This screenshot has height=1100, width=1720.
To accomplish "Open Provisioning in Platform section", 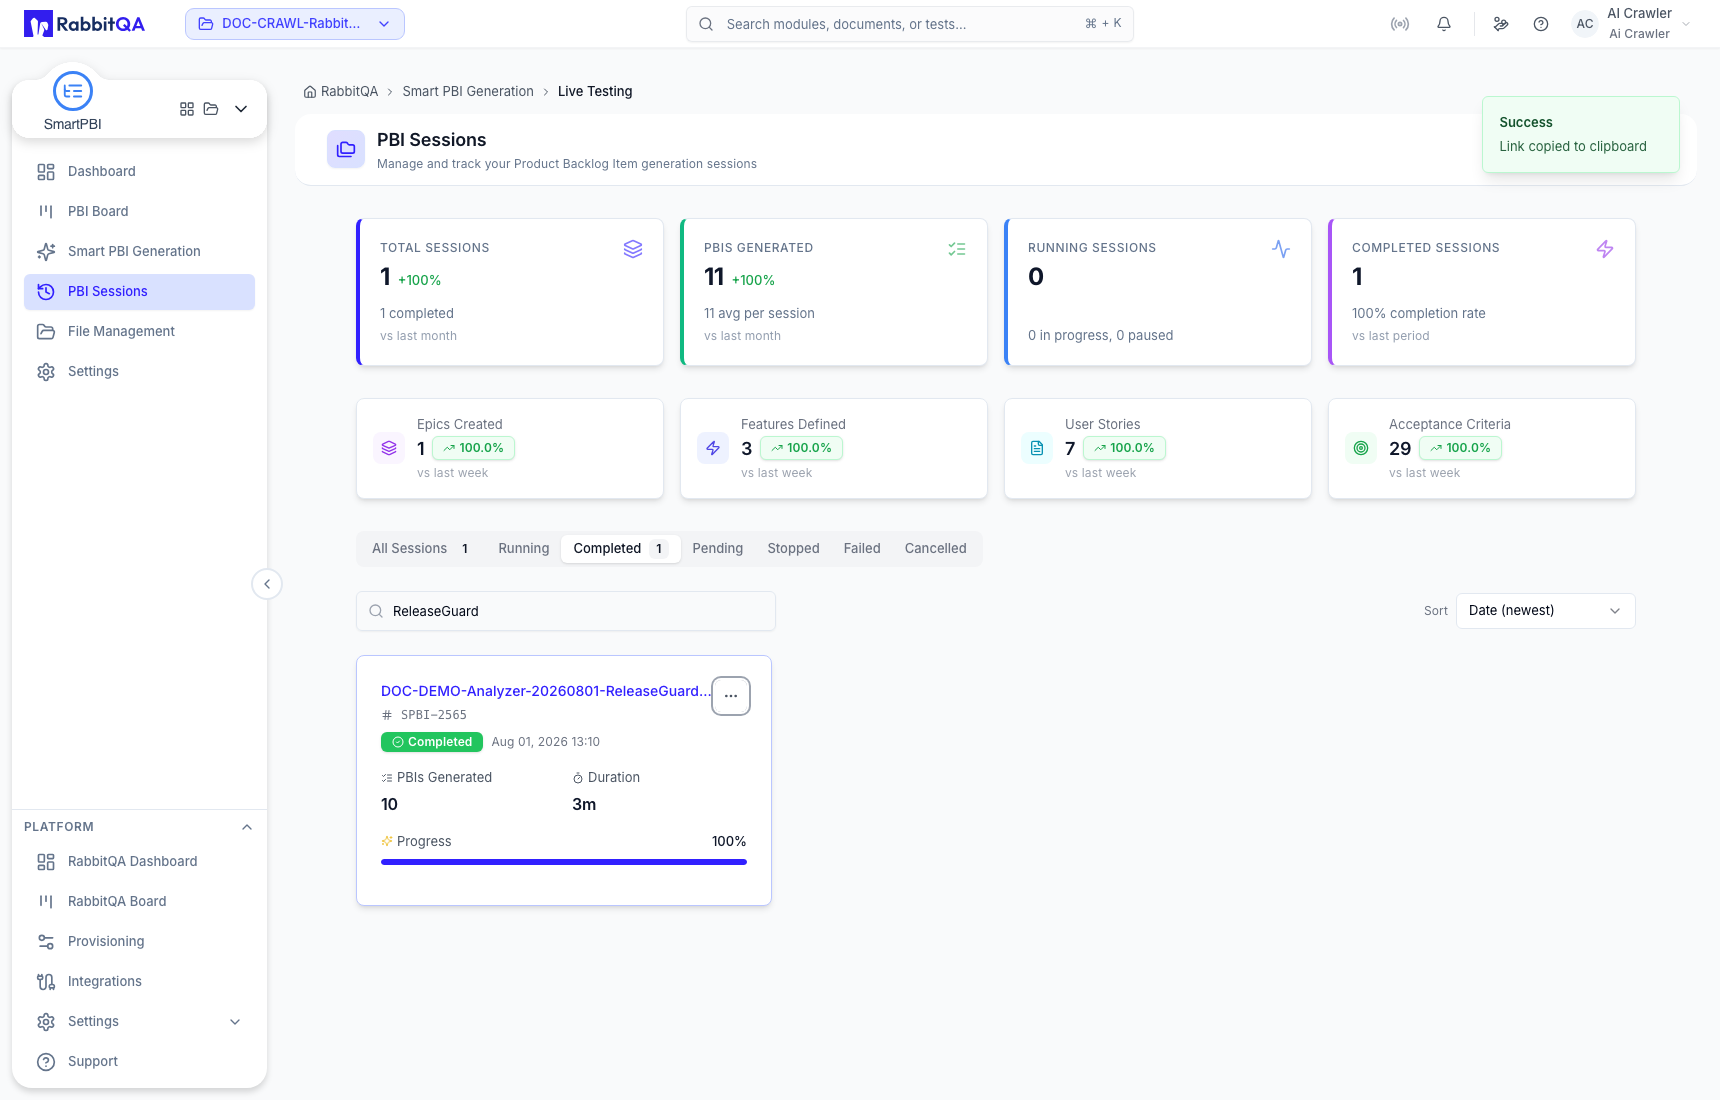I will pos(139,942).
